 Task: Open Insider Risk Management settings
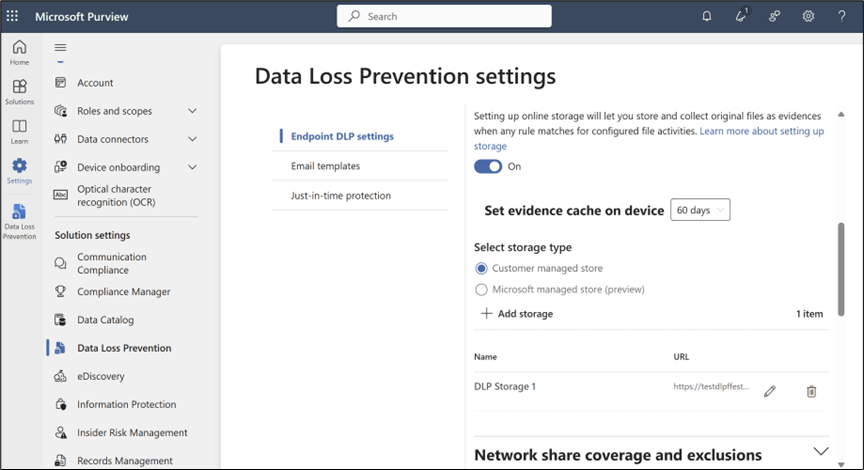tap(132, 433)
